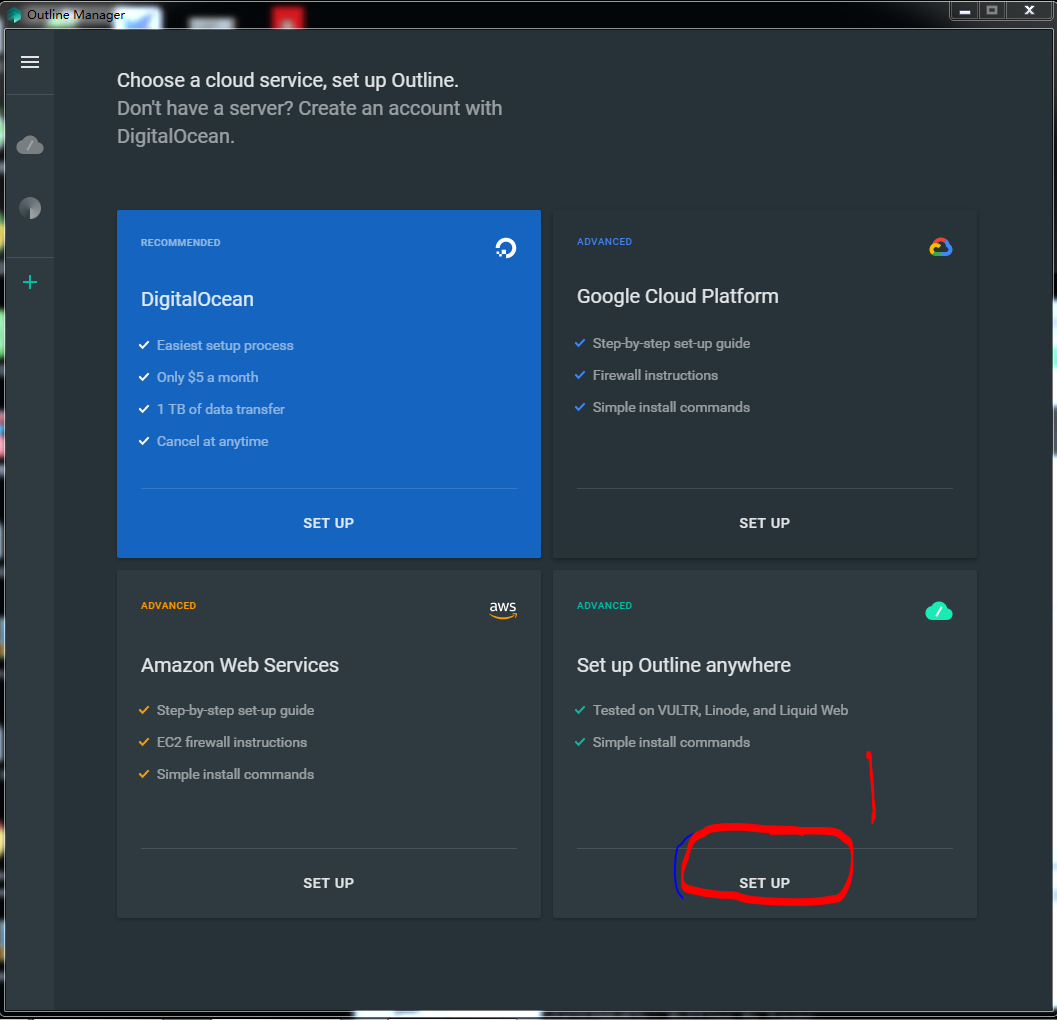This screenshot has height=1020, width=1057.
Task: Click the RECOMMENDED label
Action: click(x=180, y=243)
